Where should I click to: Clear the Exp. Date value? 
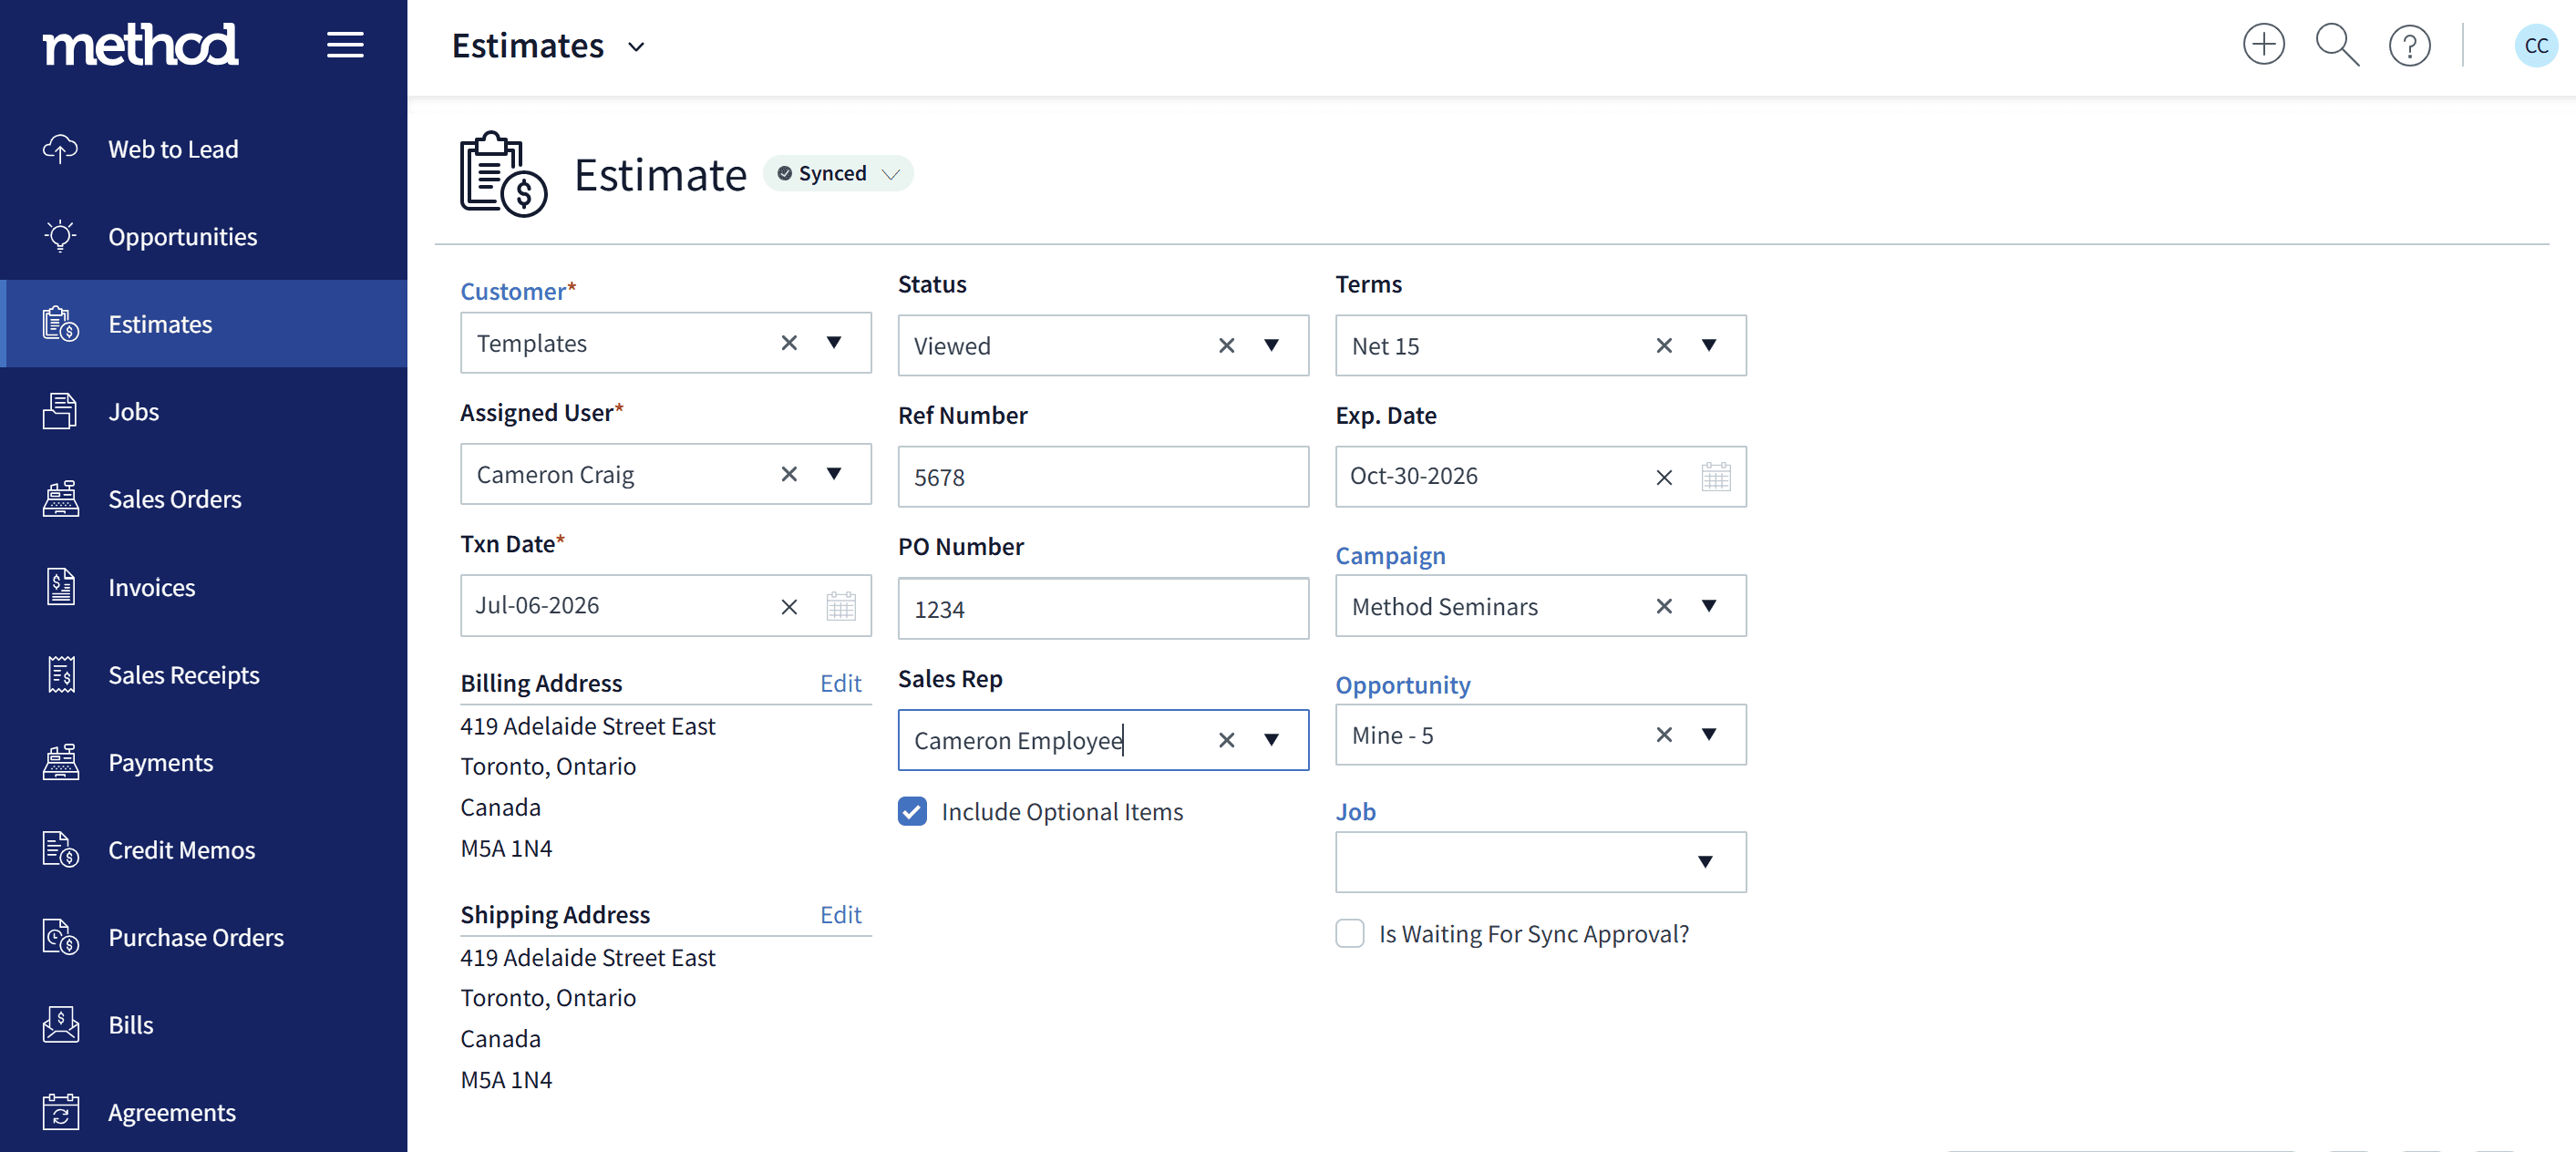(x=1664, y=478)
